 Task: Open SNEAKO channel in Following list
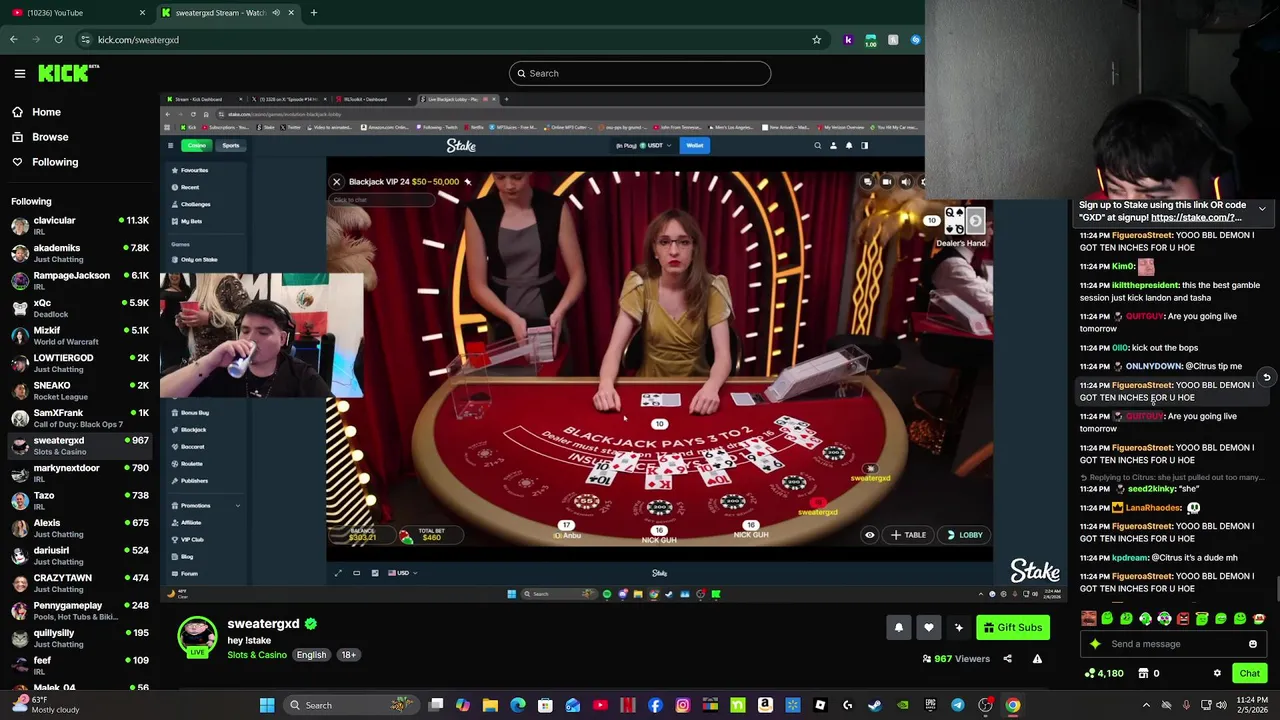80,391
